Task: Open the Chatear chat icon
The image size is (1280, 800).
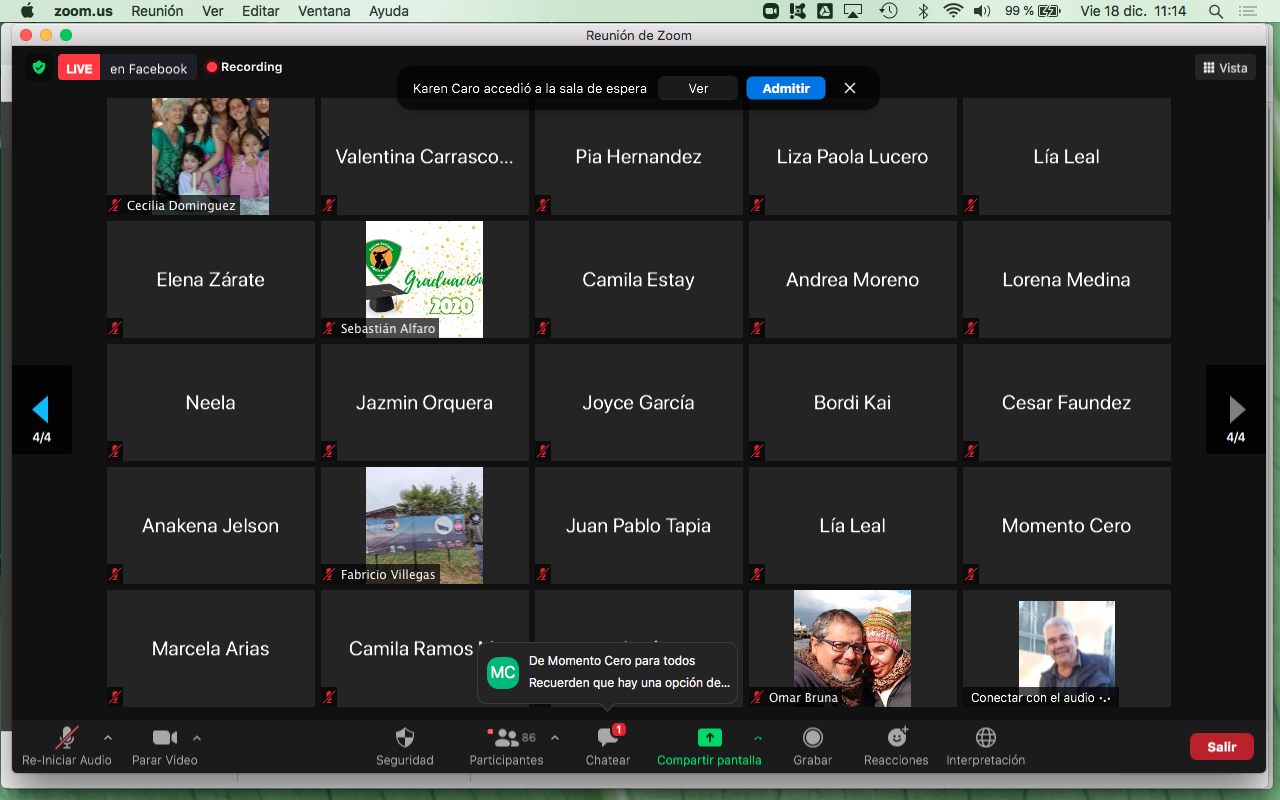Action: [608, 739]
